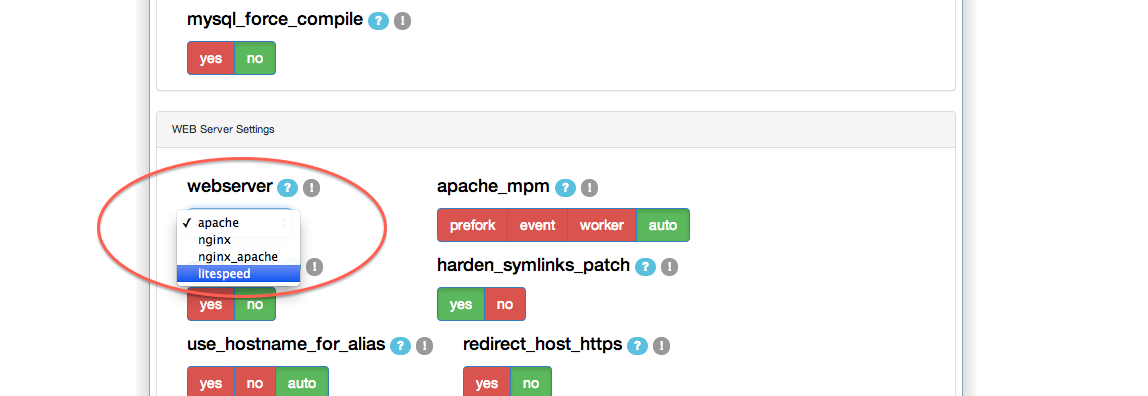
Task: Select prefork for apache_mpm
Action: pos(472,225)
